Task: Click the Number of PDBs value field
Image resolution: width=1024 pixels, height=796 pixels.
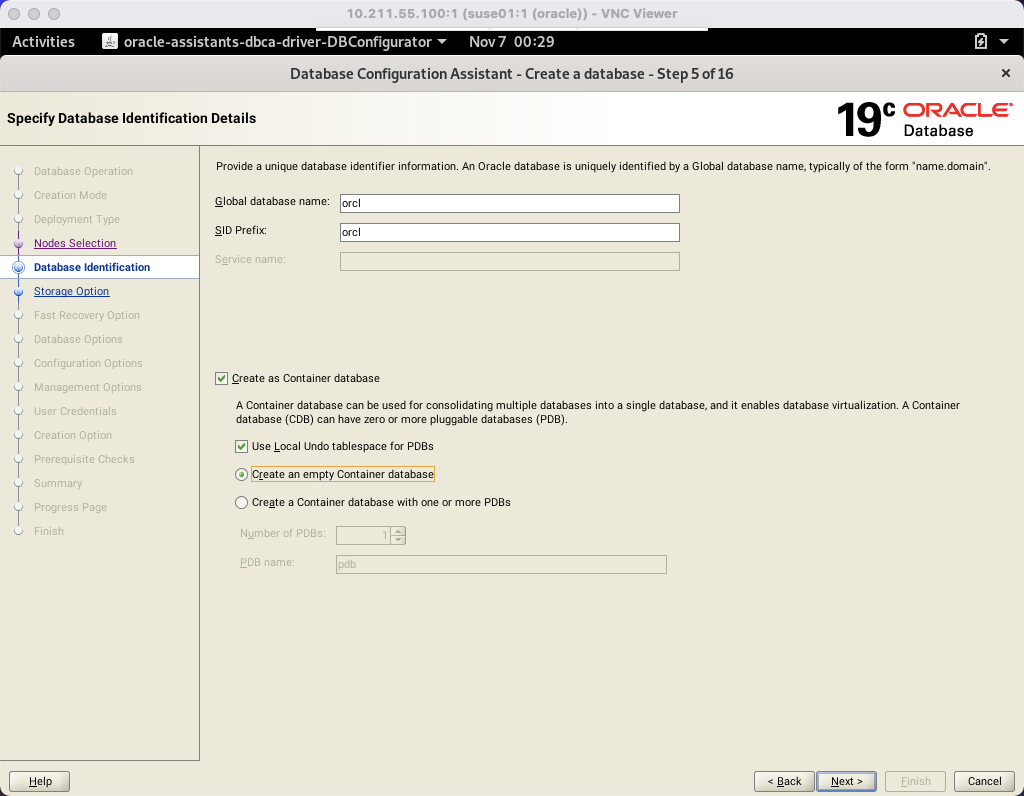Action: (x=363, y=535)
